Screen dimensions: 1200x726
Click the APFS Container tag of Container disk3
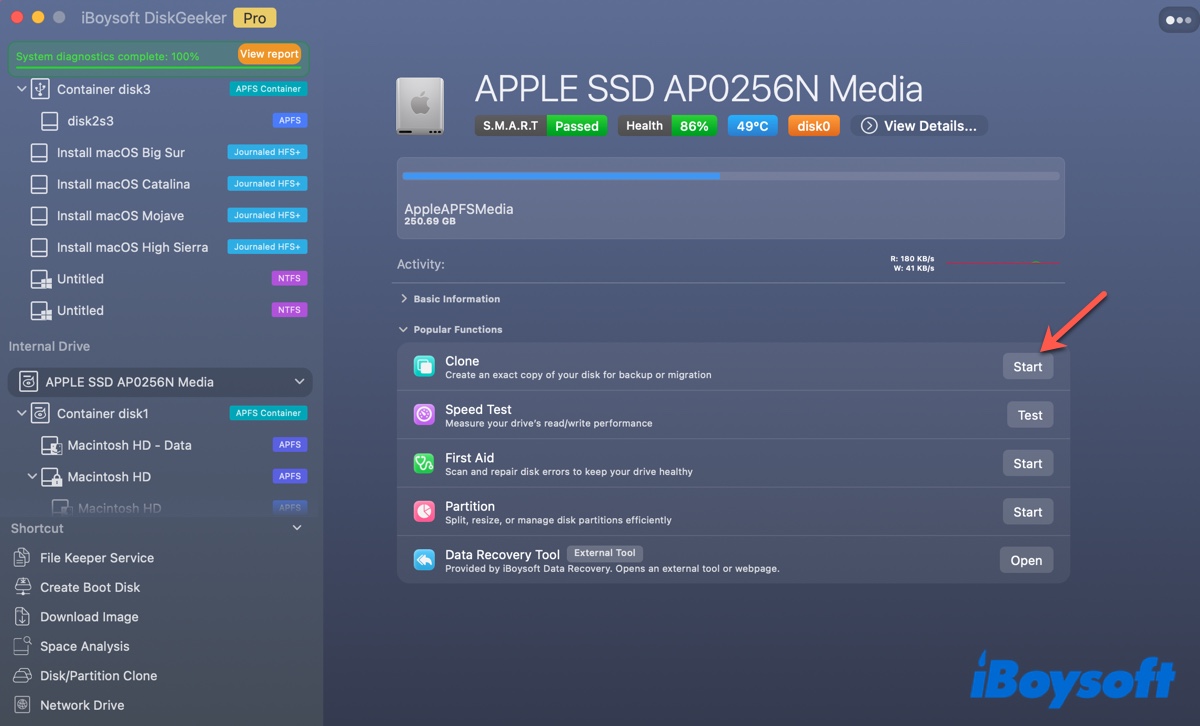[267, 89]
